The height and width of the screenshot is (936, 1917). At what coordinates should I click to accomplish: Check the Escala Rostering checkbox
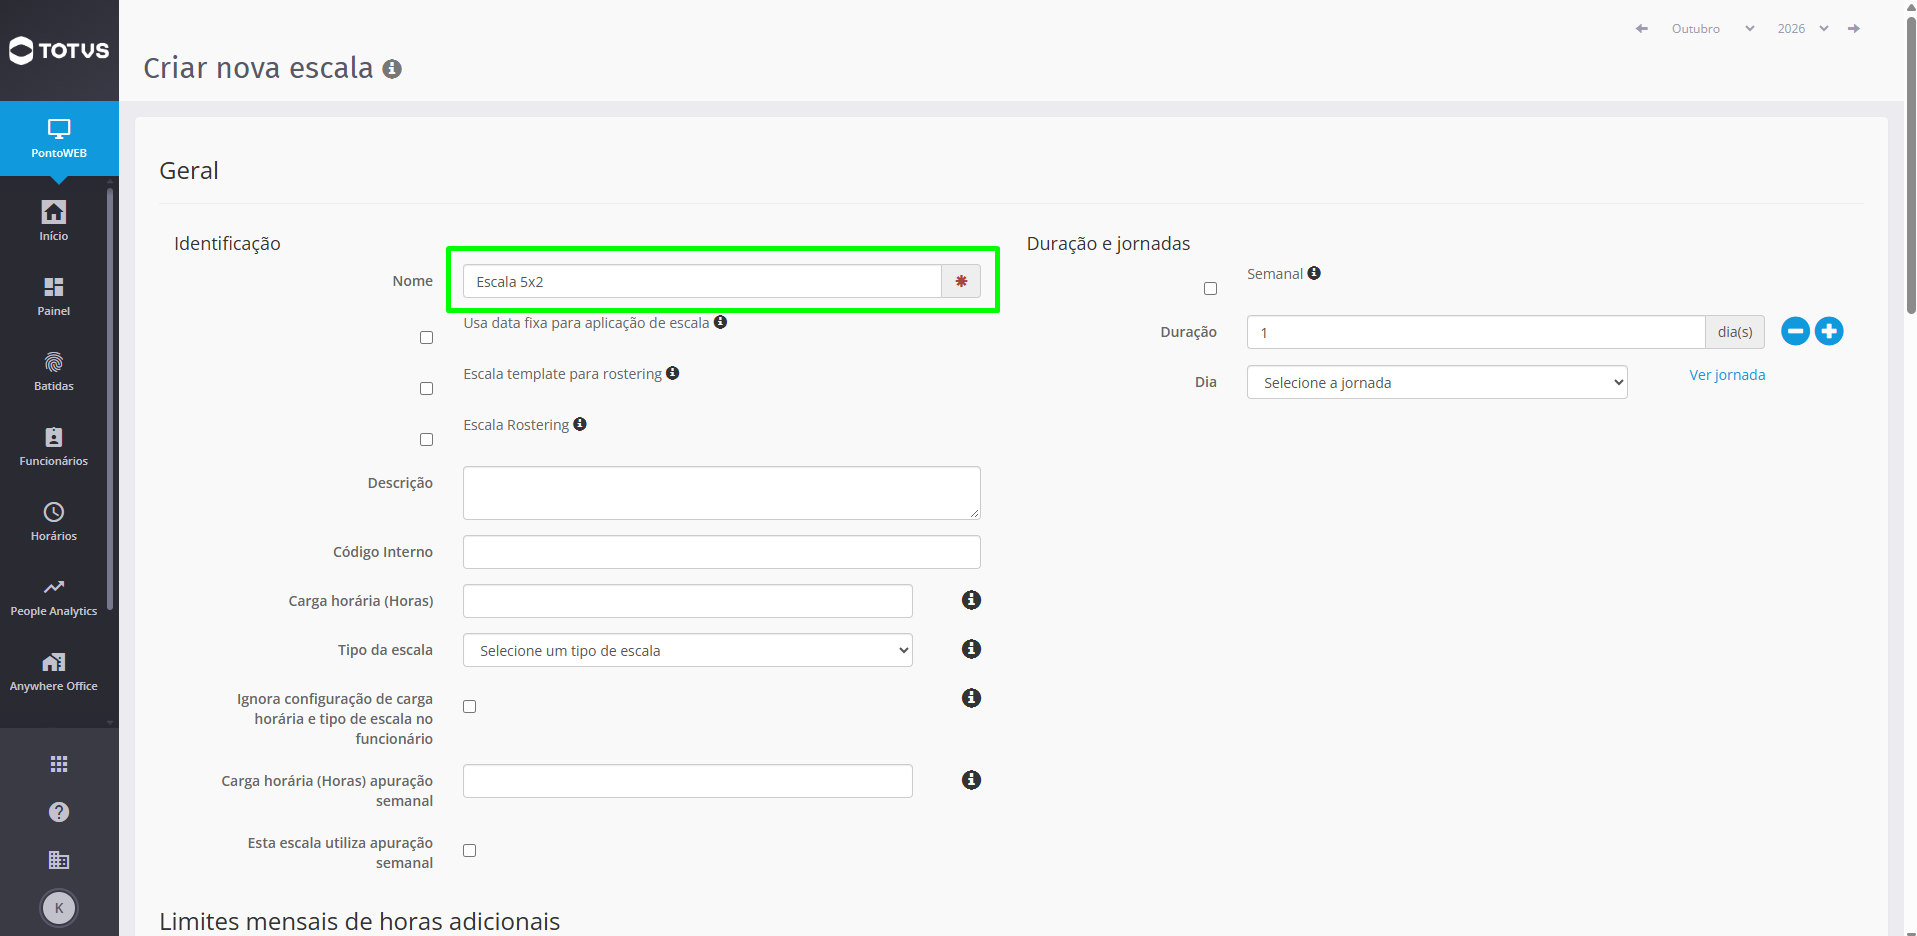(x=427, y=440)
